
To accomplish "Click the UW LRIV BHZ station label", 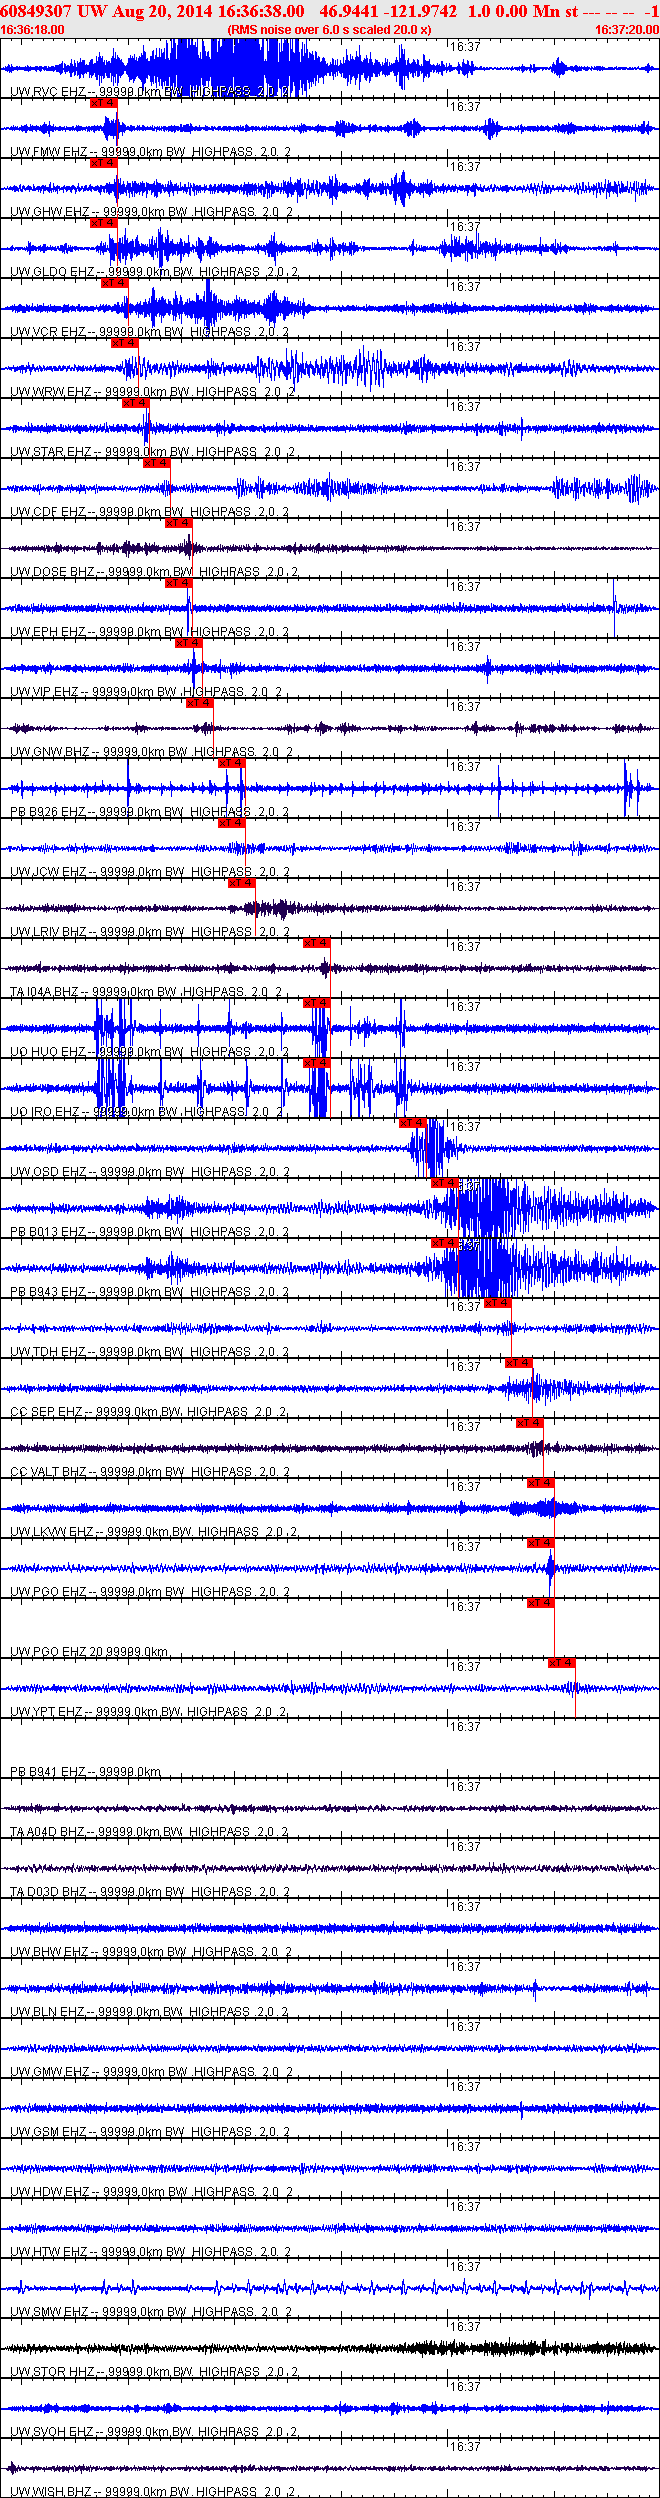I will (x=150, y=932).
